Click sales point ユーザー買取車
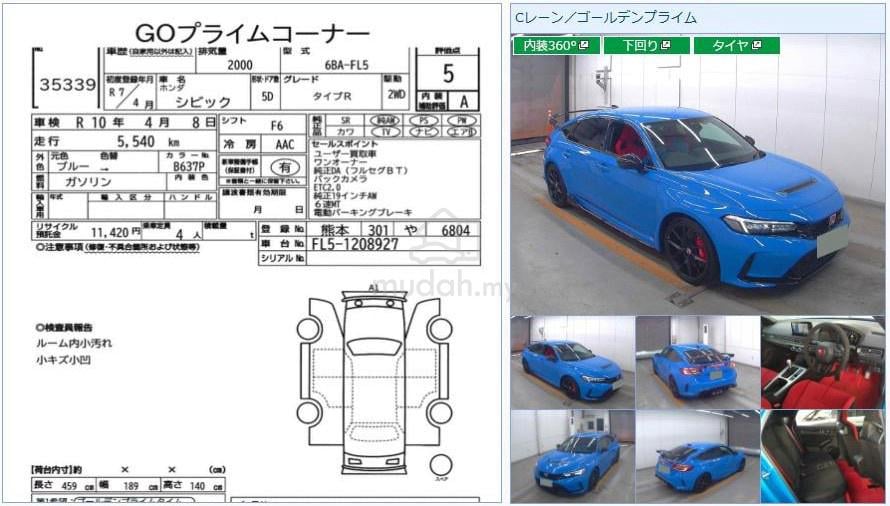This screenshot has width=890, height=506. pyautogui.click(x=345, y=153)
